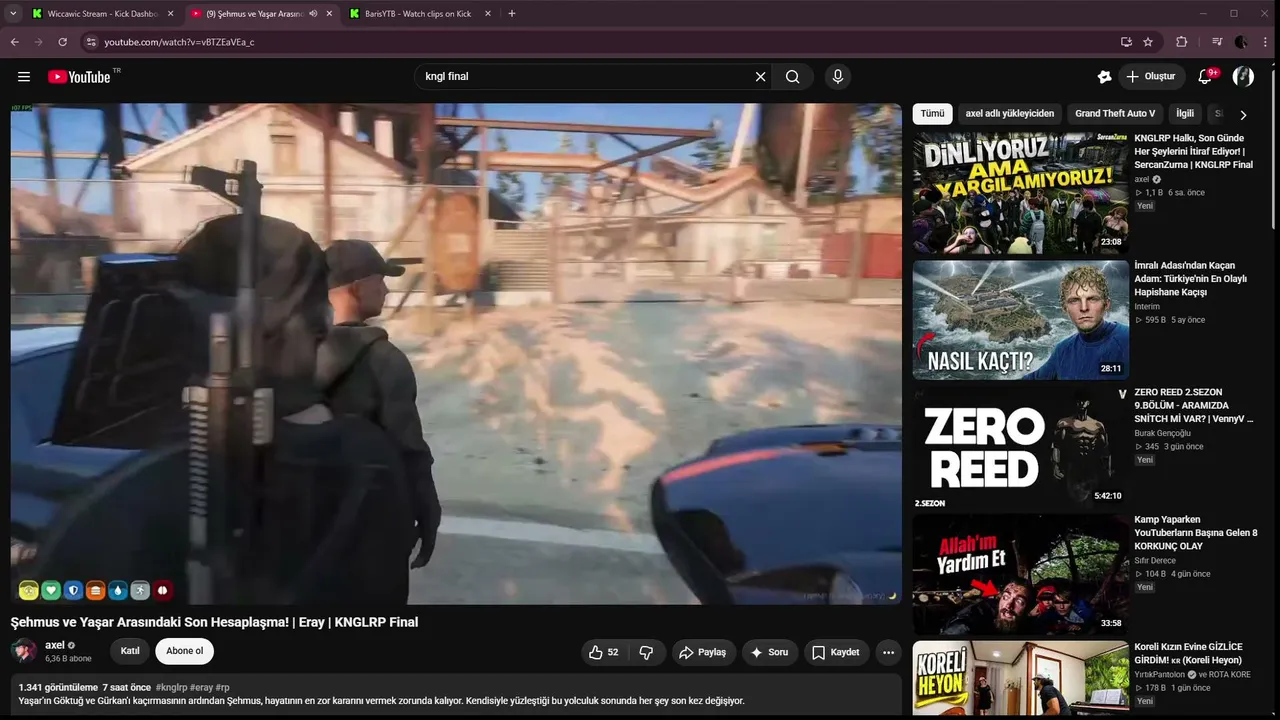
Task: Go to the YouTube home logo
Action: 79,77
